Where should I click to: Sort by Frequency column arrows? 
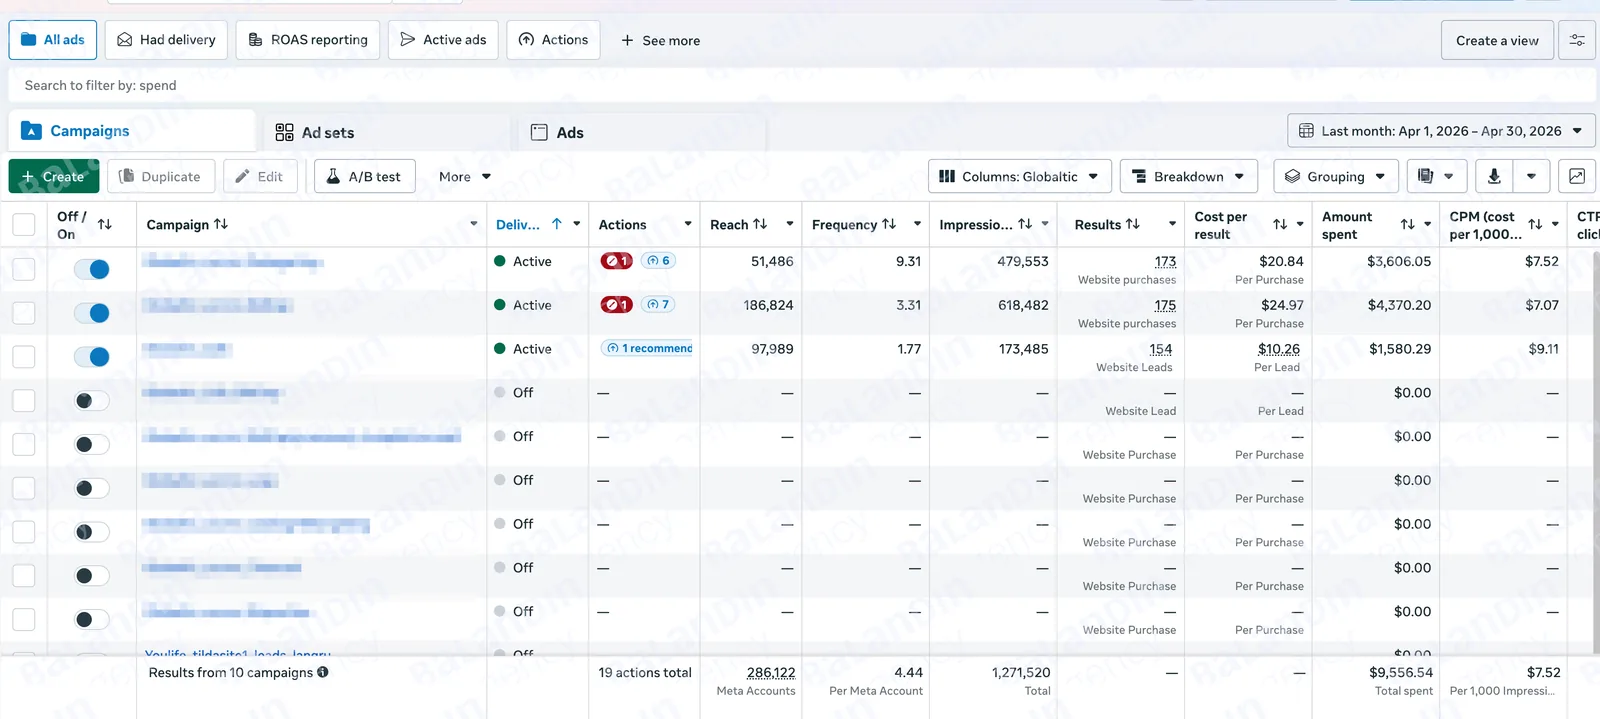(889, 224)
